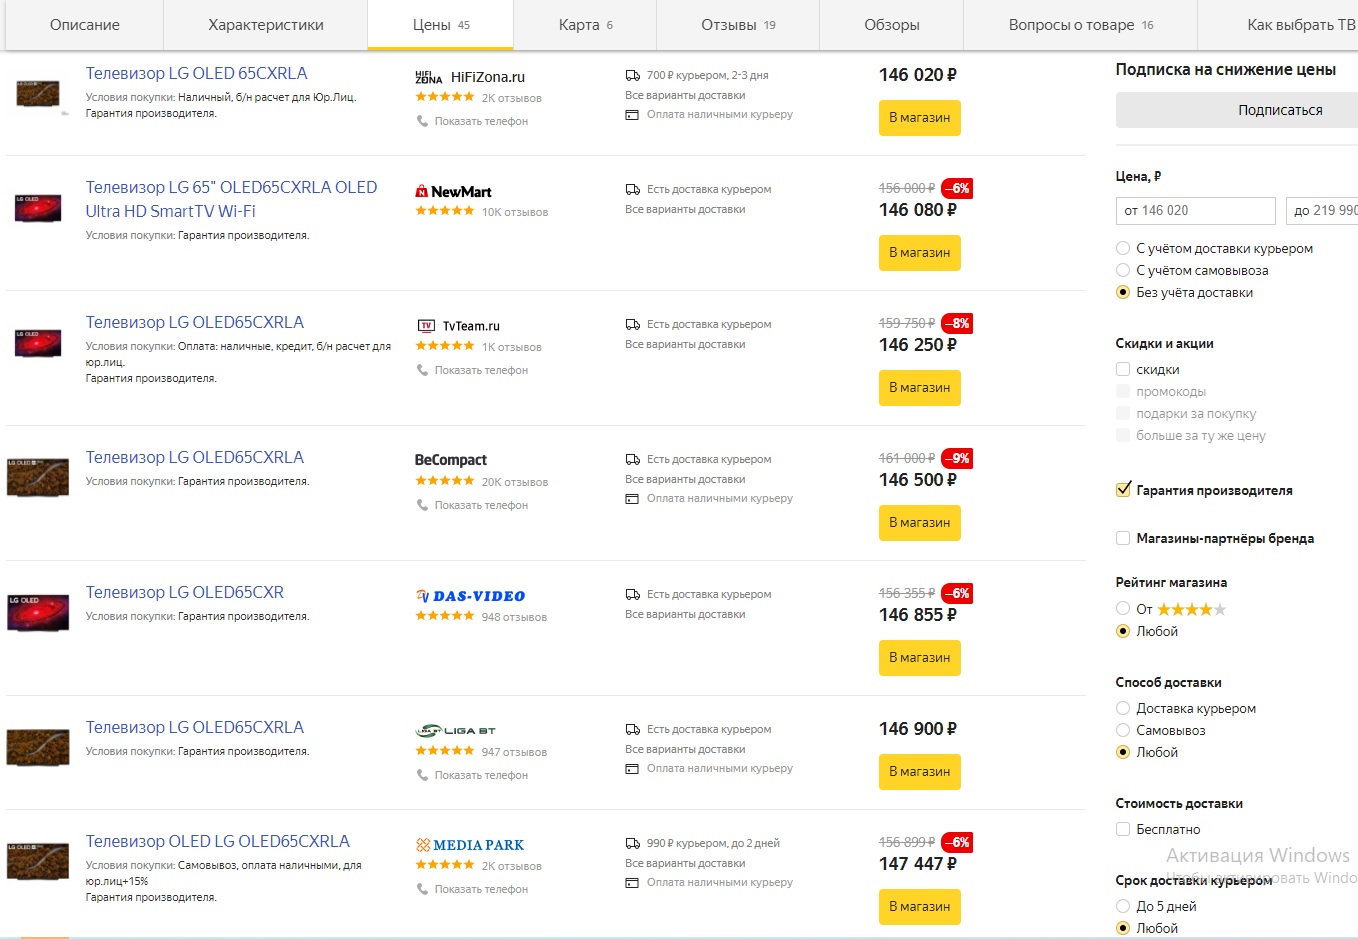Switch to the Отзывы tab
The width and height of the screenshot is (1358, 939).
738,25
